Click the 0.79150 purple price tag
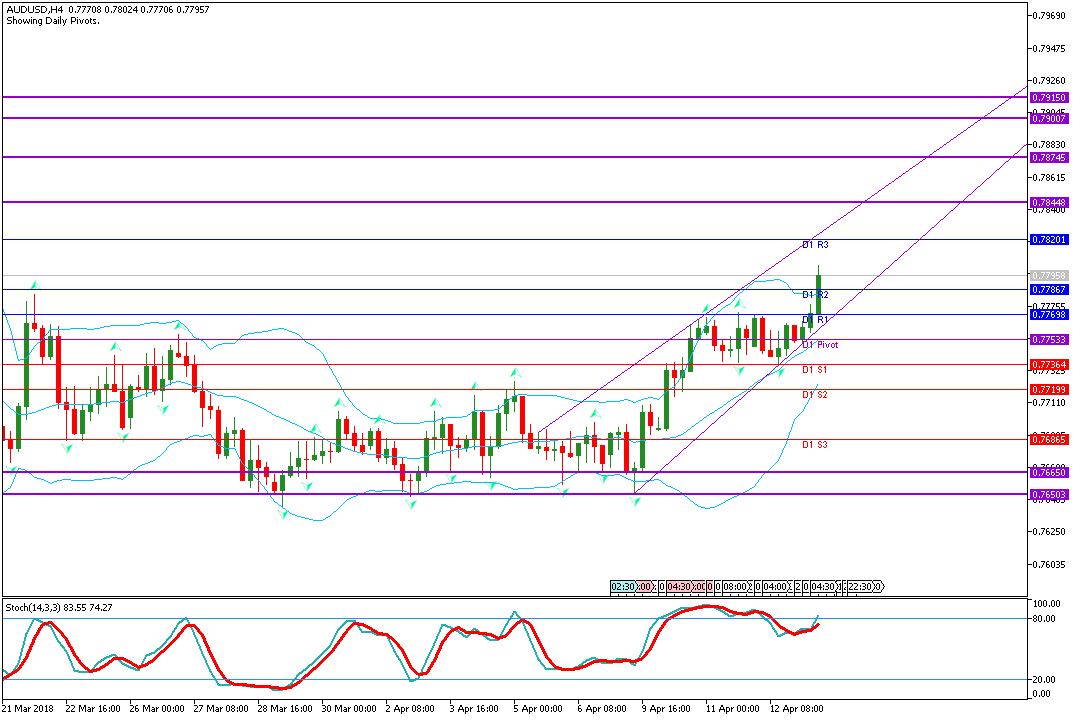The image size is (1080, 720). tap(1049, 98)
